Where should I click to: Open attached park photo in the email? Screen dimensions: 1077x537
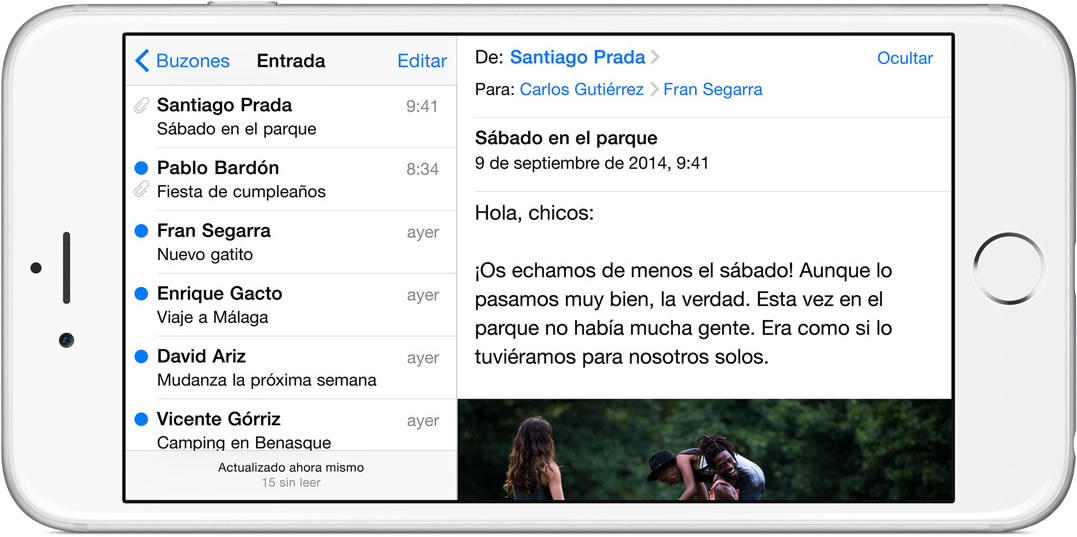(705, 450)
